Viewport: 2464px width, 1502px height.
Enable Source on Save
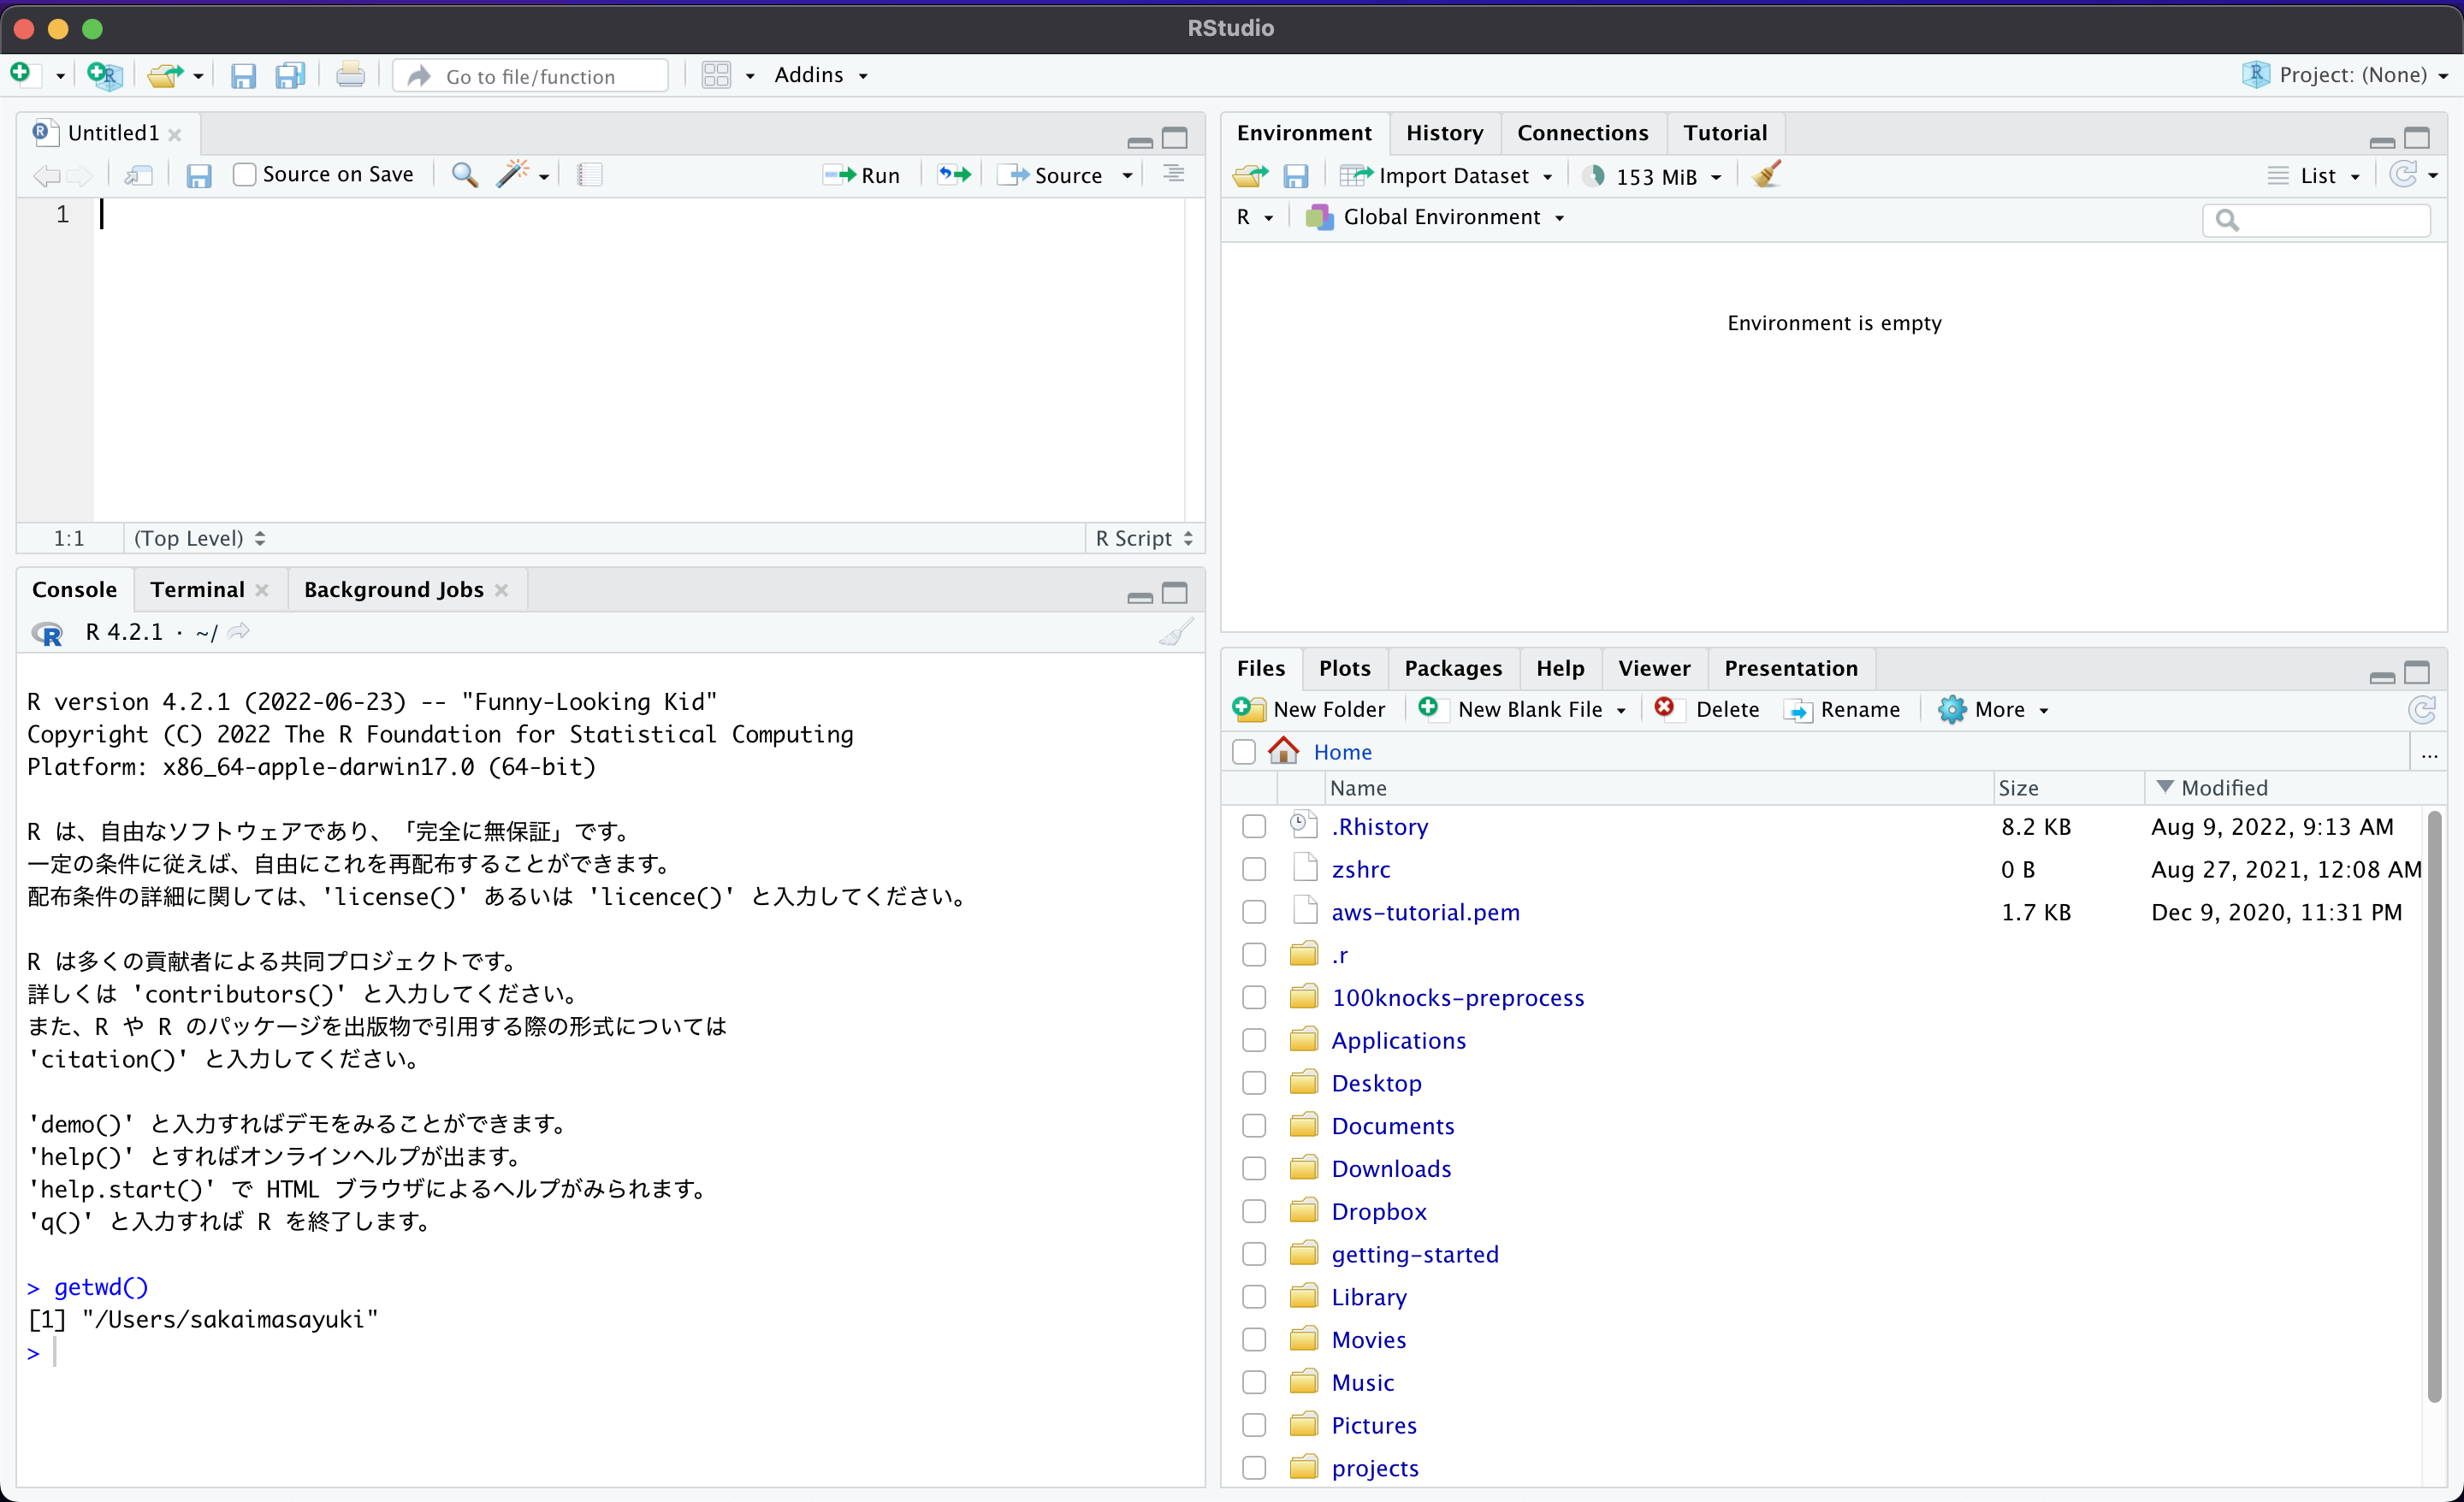(245, 174)
